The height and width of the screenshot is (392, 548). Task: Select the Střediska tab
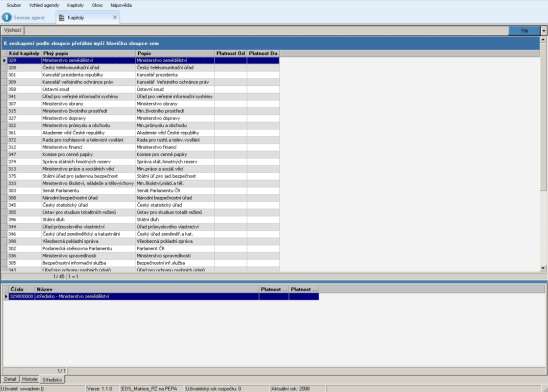pyautogui.click(x=52, y=379)
